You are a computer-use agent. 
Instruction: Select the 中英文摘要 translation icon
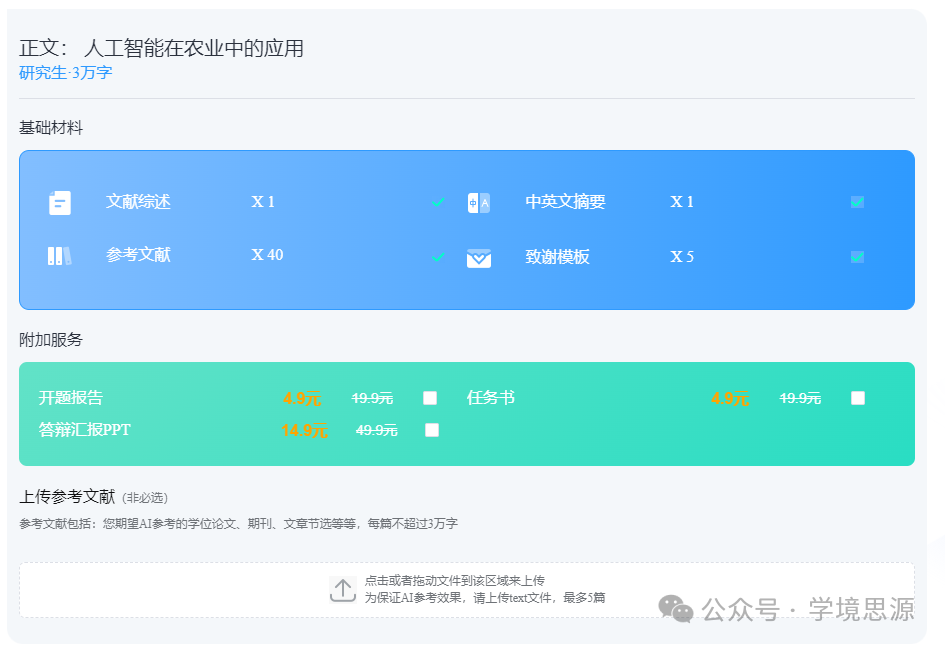coord(479,201)
